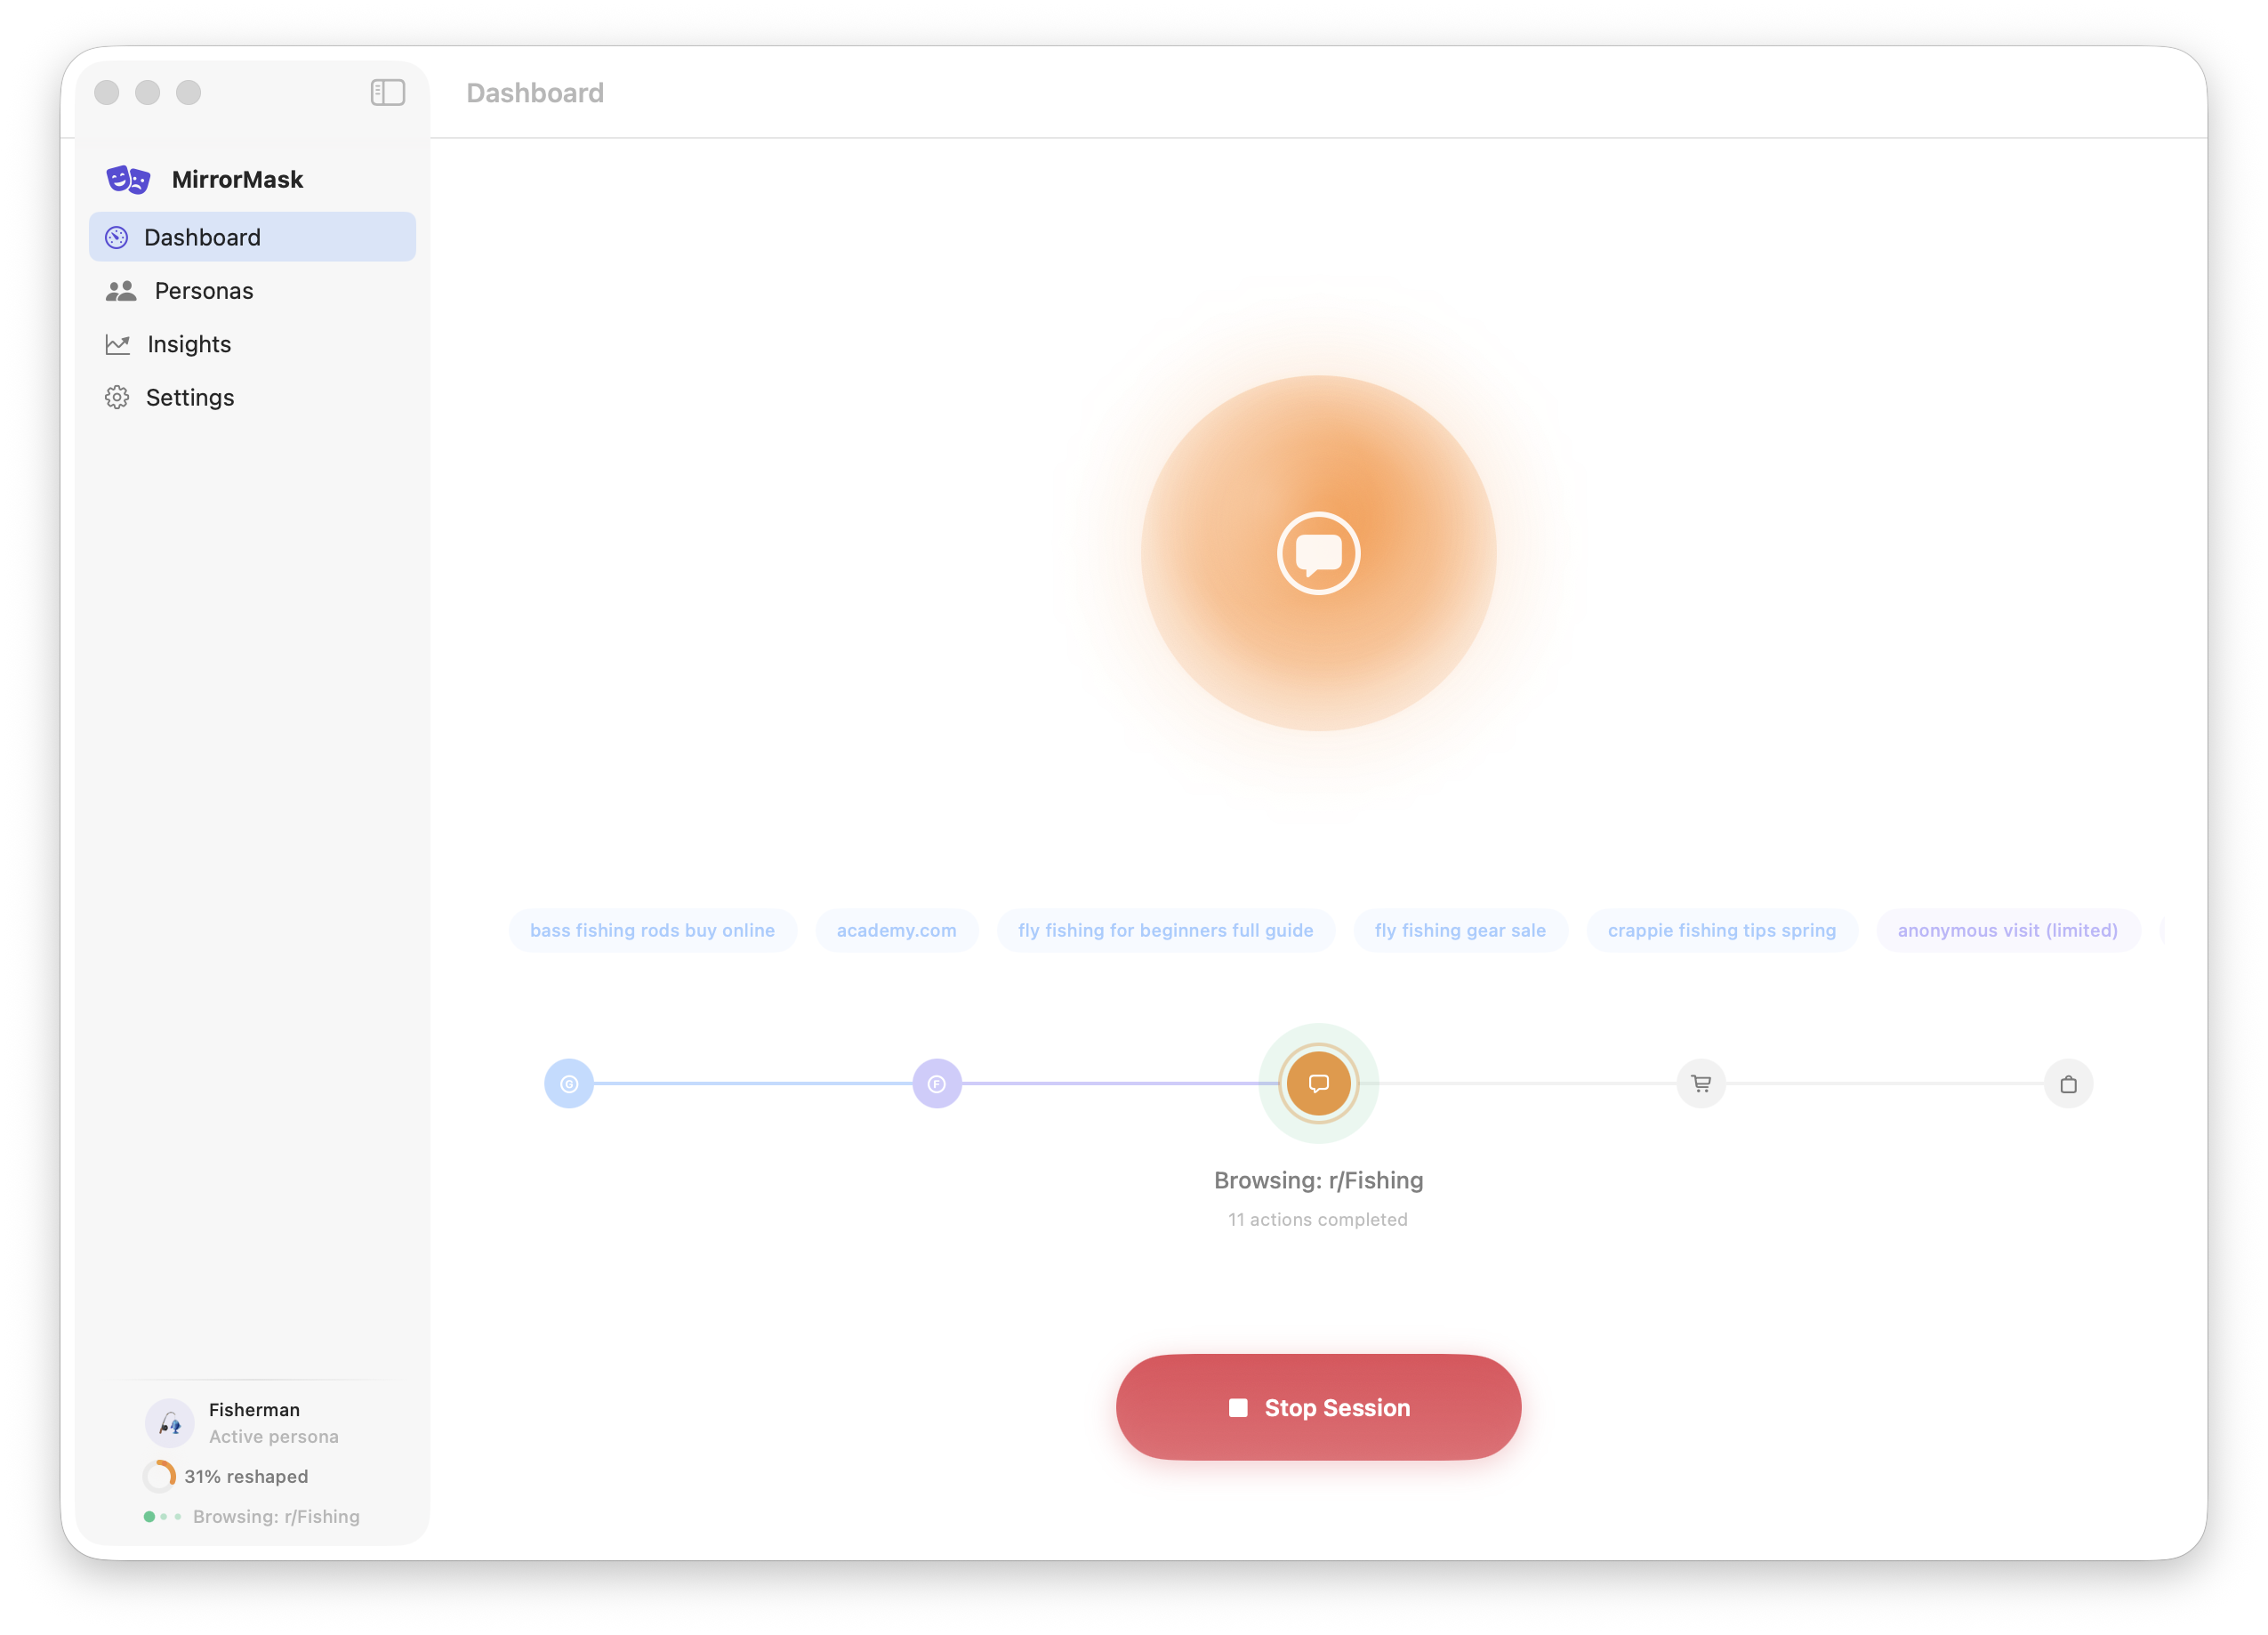Screen dimensions: 2268x1635
Task: Open the 'fly fishing gear sale' pill
Action: [1460, 930]
